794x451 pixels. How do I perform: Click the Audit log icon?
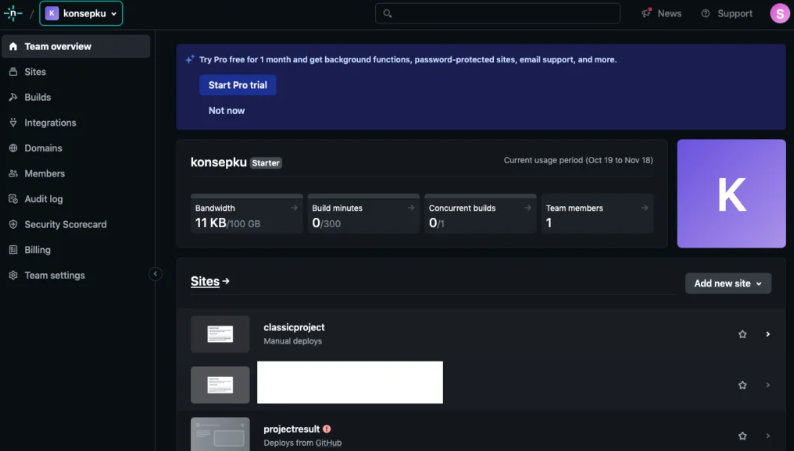[13, 198]
